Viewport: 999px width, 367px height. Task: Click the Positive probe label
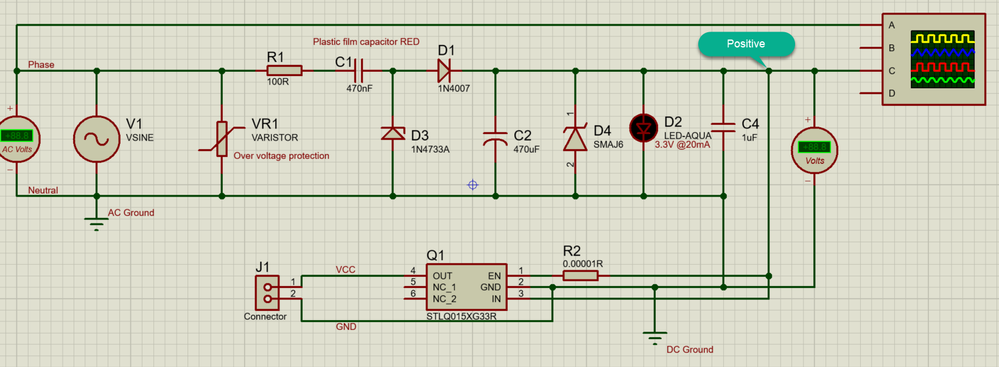click(x=745, y=44)
